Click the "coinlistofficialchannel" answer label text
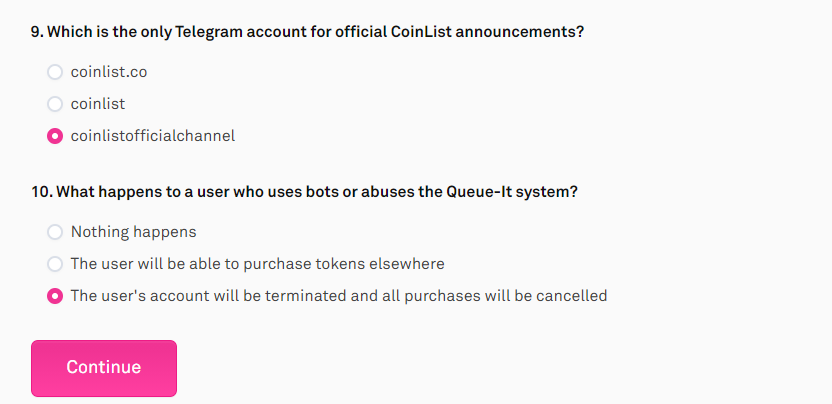This screenshot has width=832, height=404. (153, 136)
